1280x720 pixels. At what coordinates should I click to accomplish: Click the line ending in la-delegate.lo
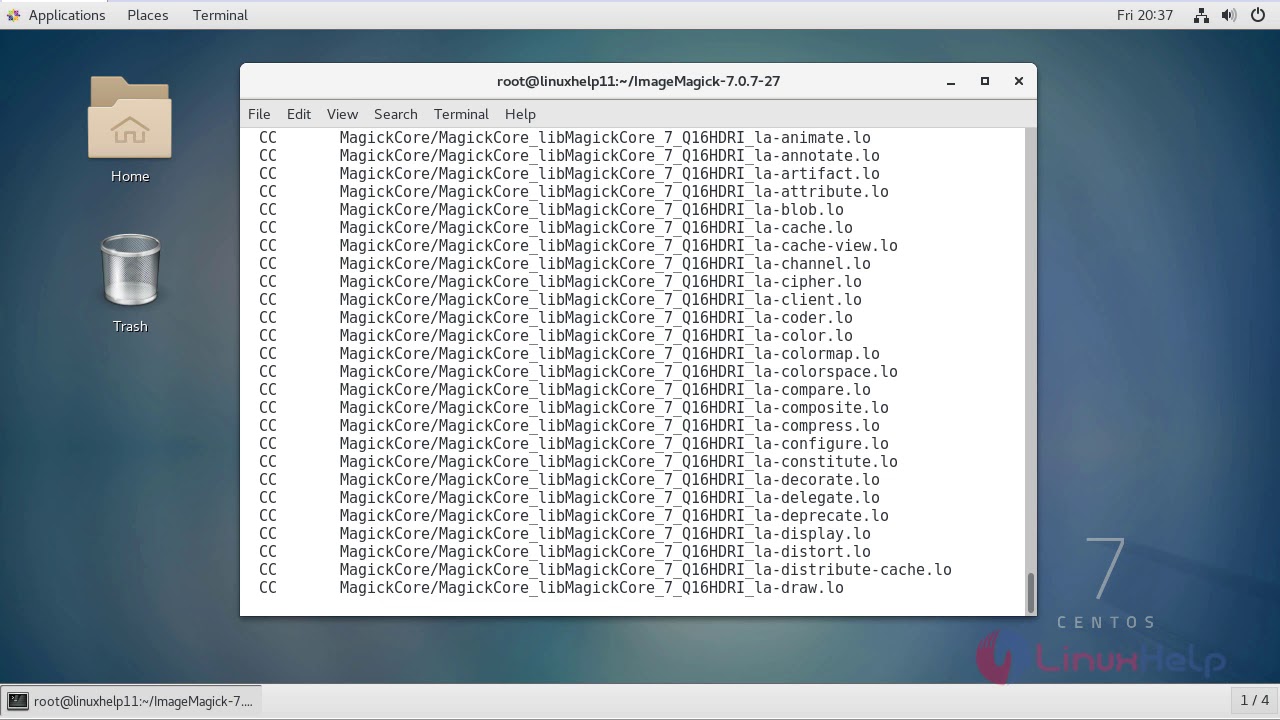(569, 498)
